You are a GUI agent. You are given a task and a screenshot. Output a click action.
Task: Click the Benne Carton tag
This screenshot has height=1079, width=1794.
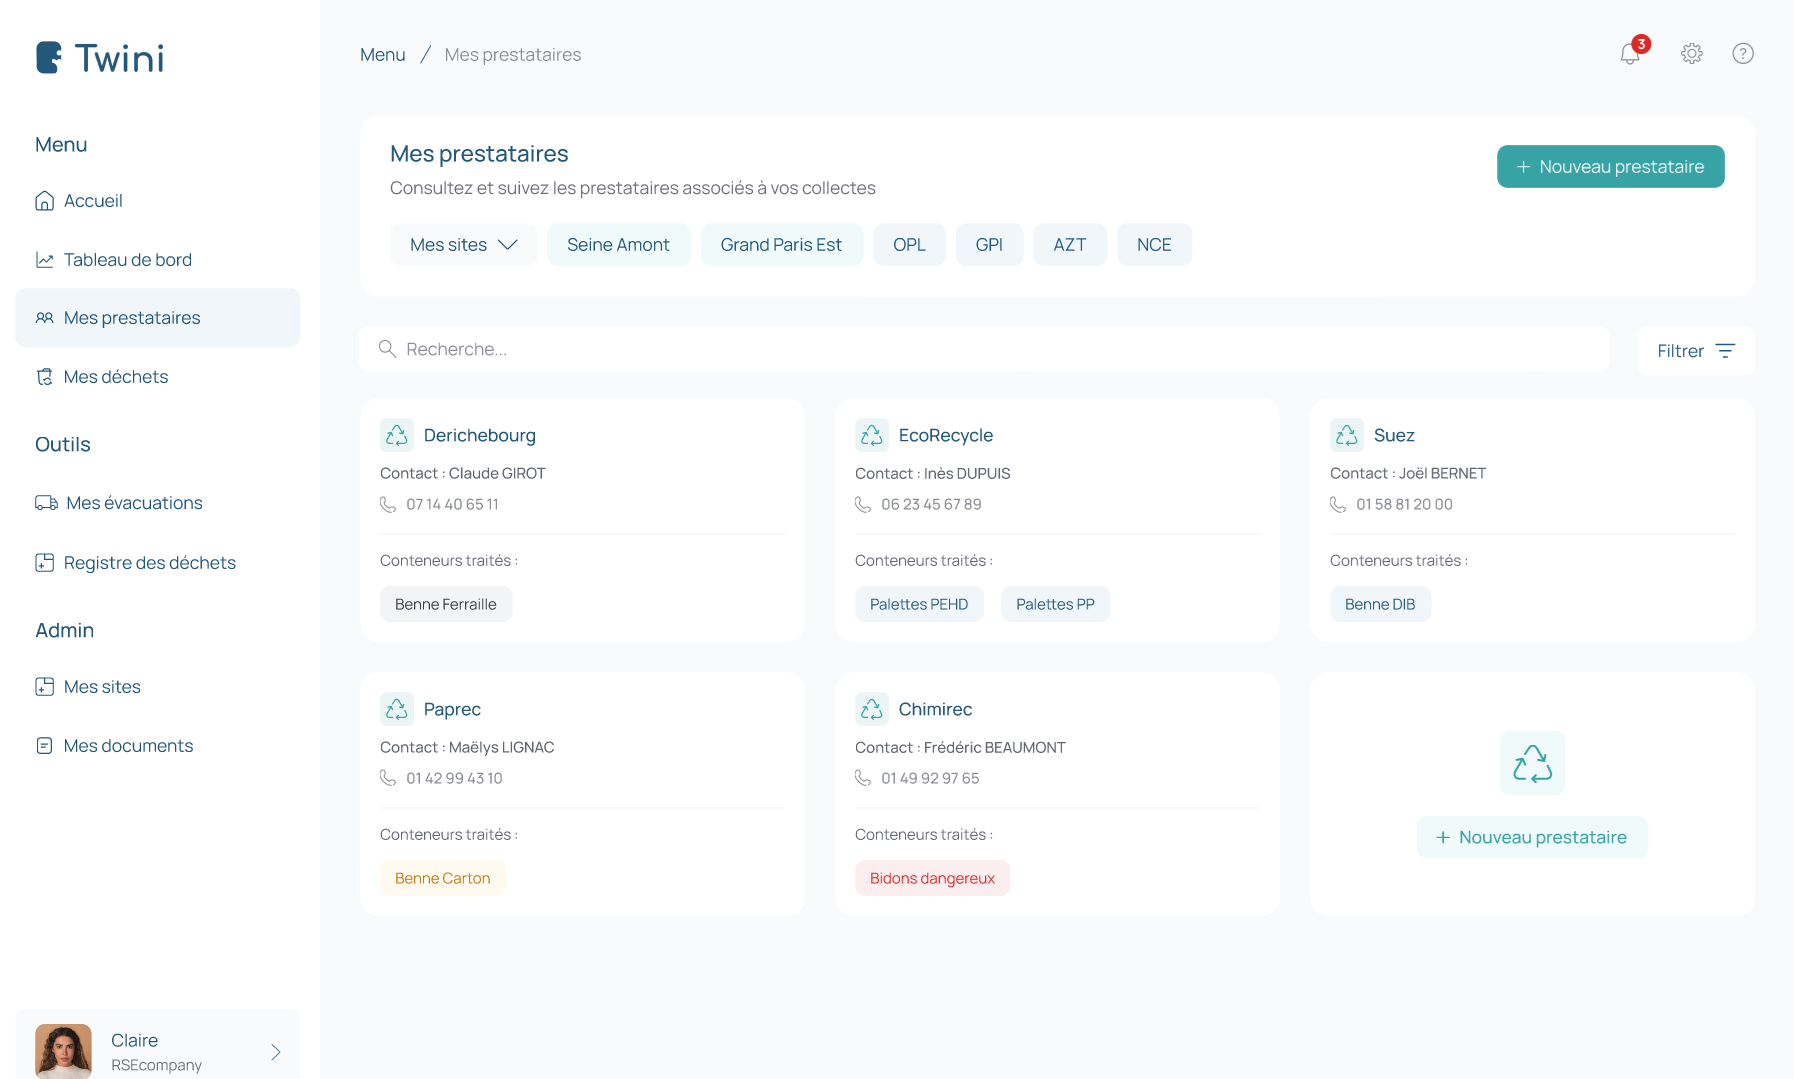443,878
